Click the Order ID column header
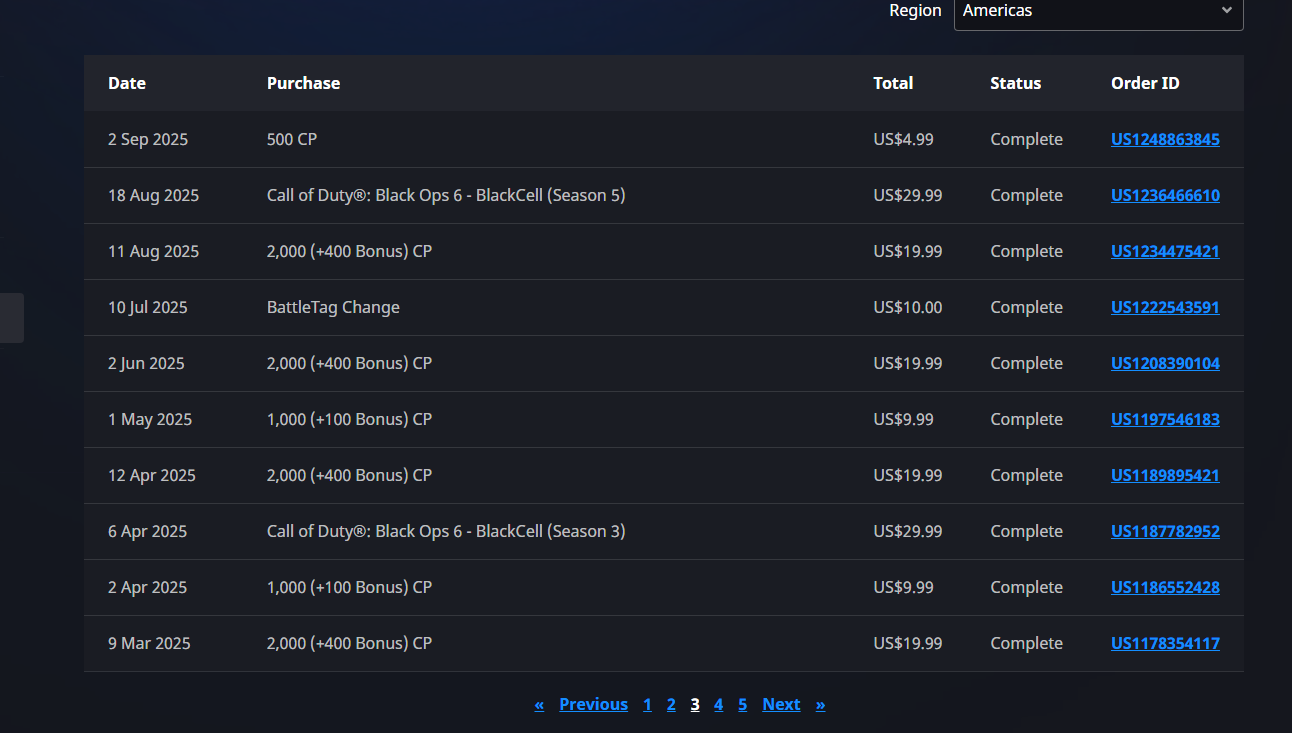Viewport: 1292px width, 733px height. [1145, 83]
